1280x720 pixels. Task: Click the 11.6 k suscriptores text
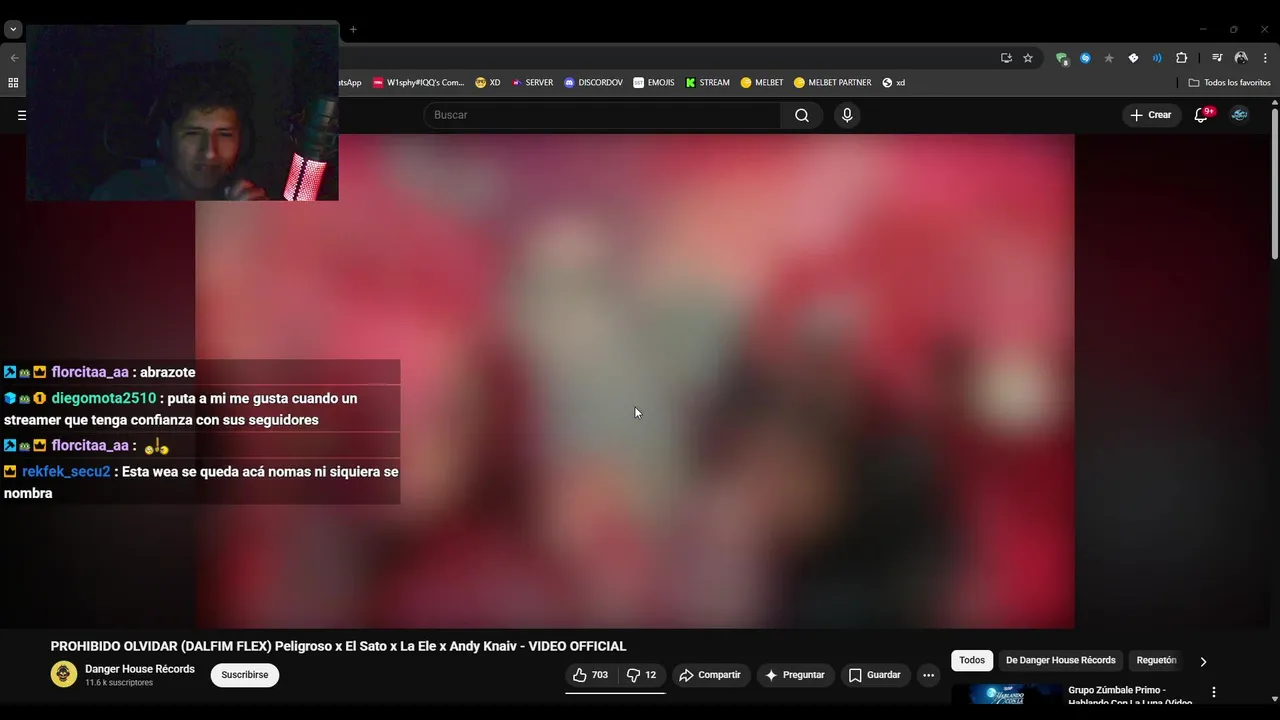point(119,683)
